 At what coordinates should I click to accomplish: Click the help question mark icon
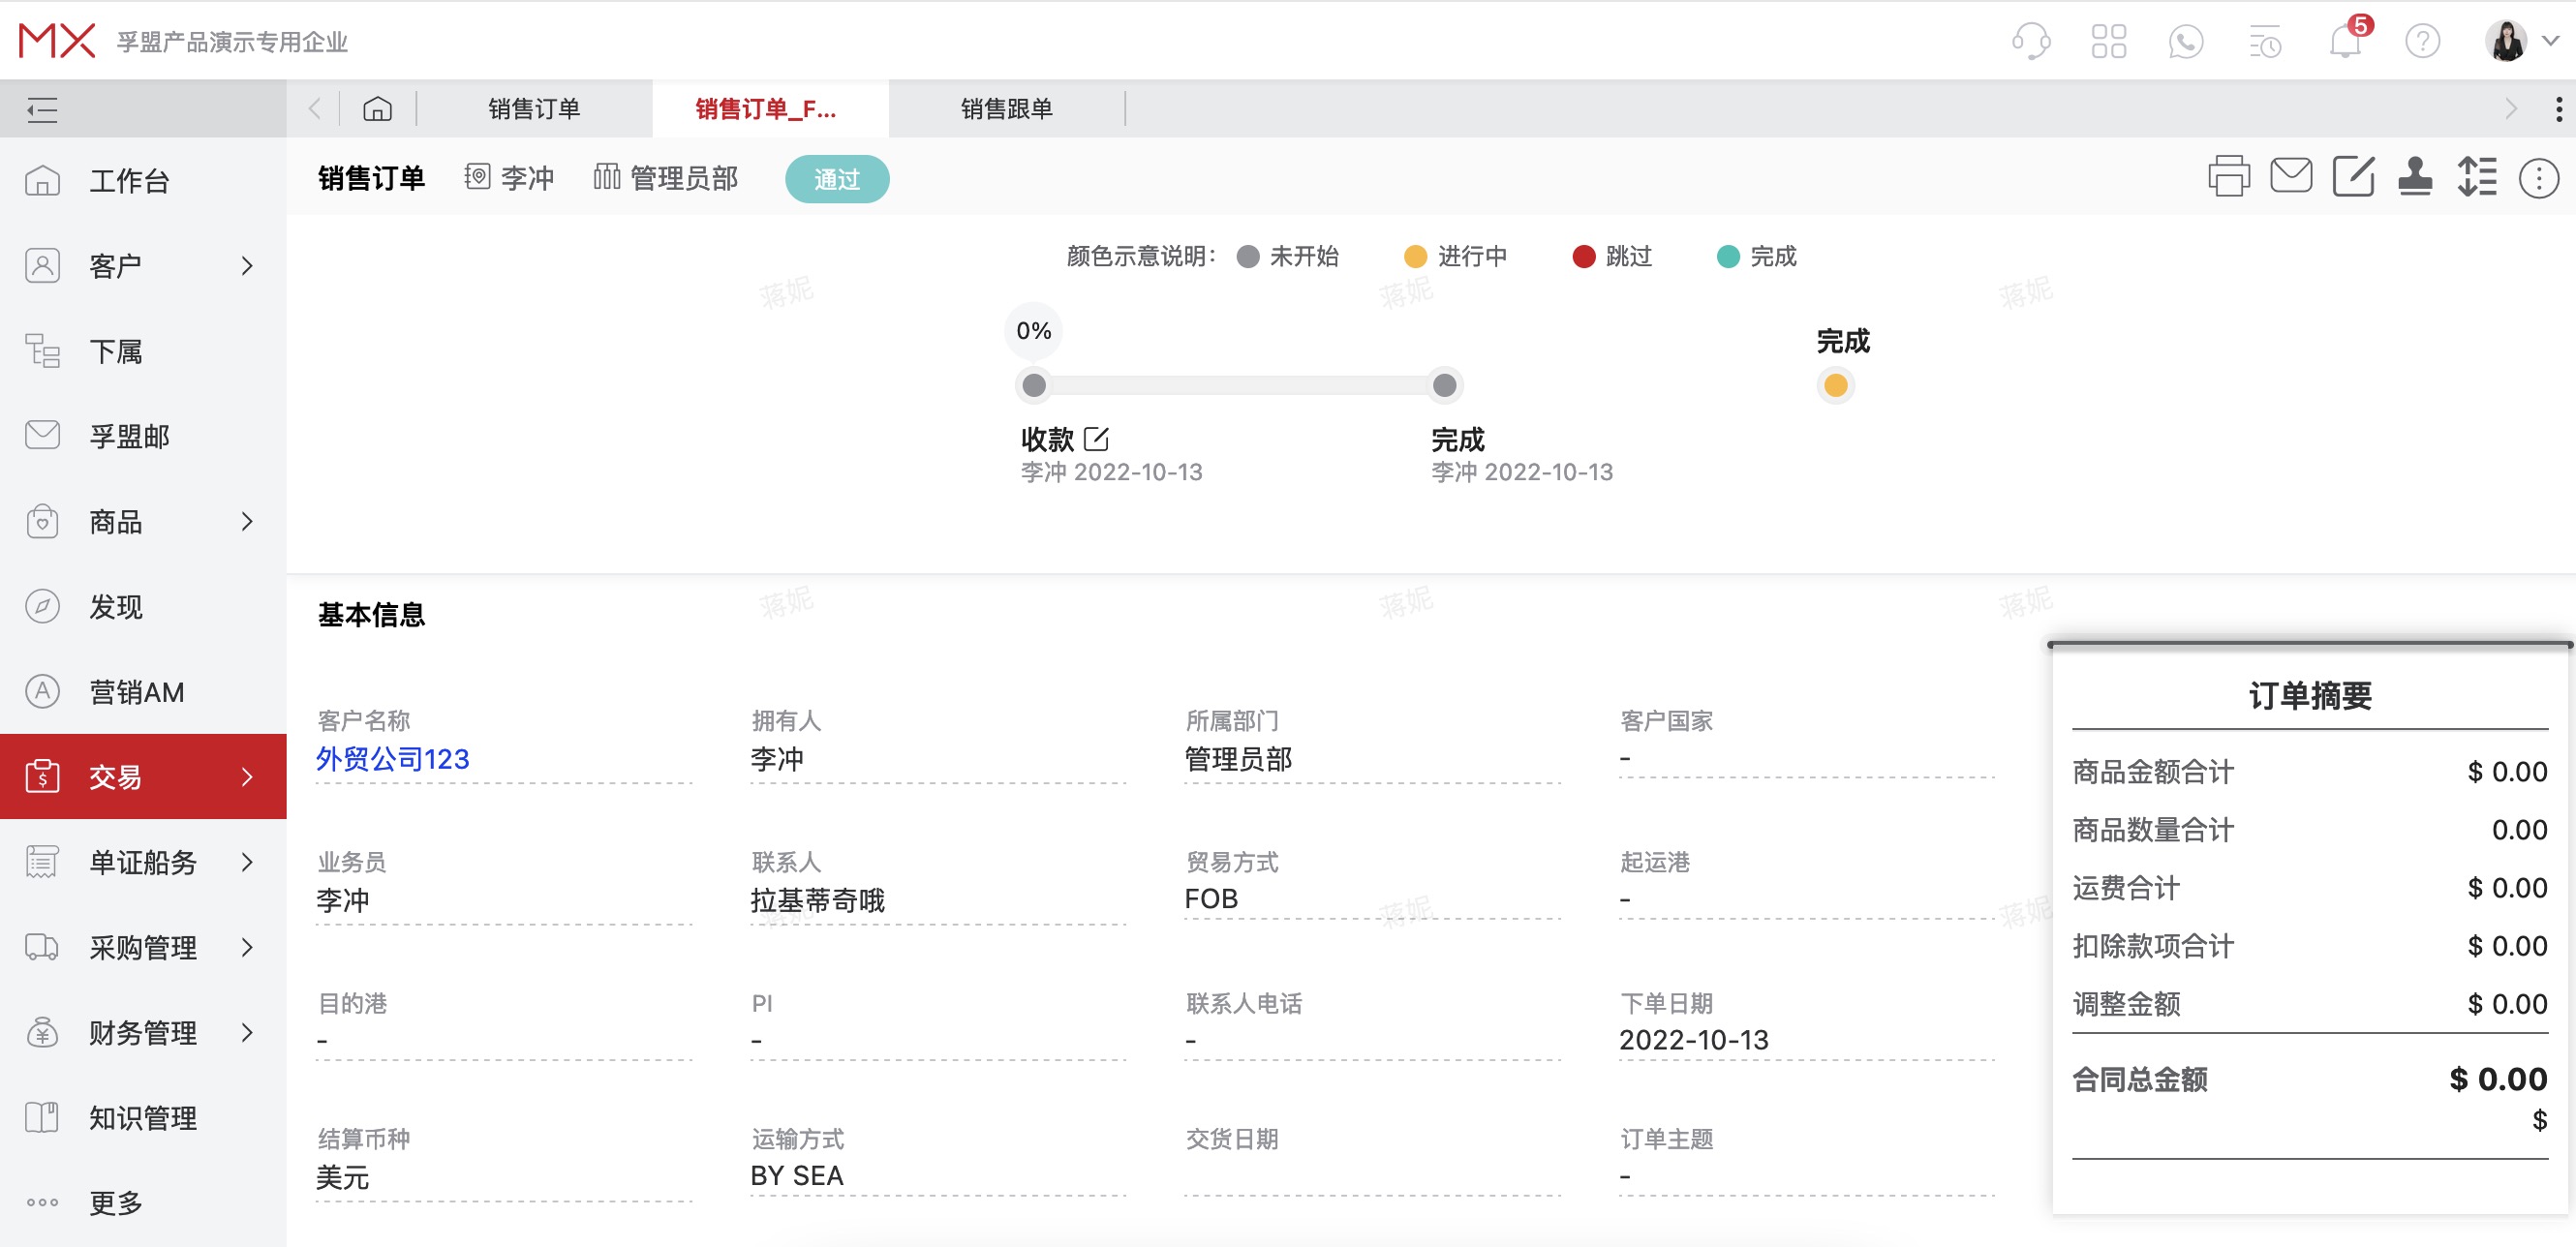coord(2423,42)
